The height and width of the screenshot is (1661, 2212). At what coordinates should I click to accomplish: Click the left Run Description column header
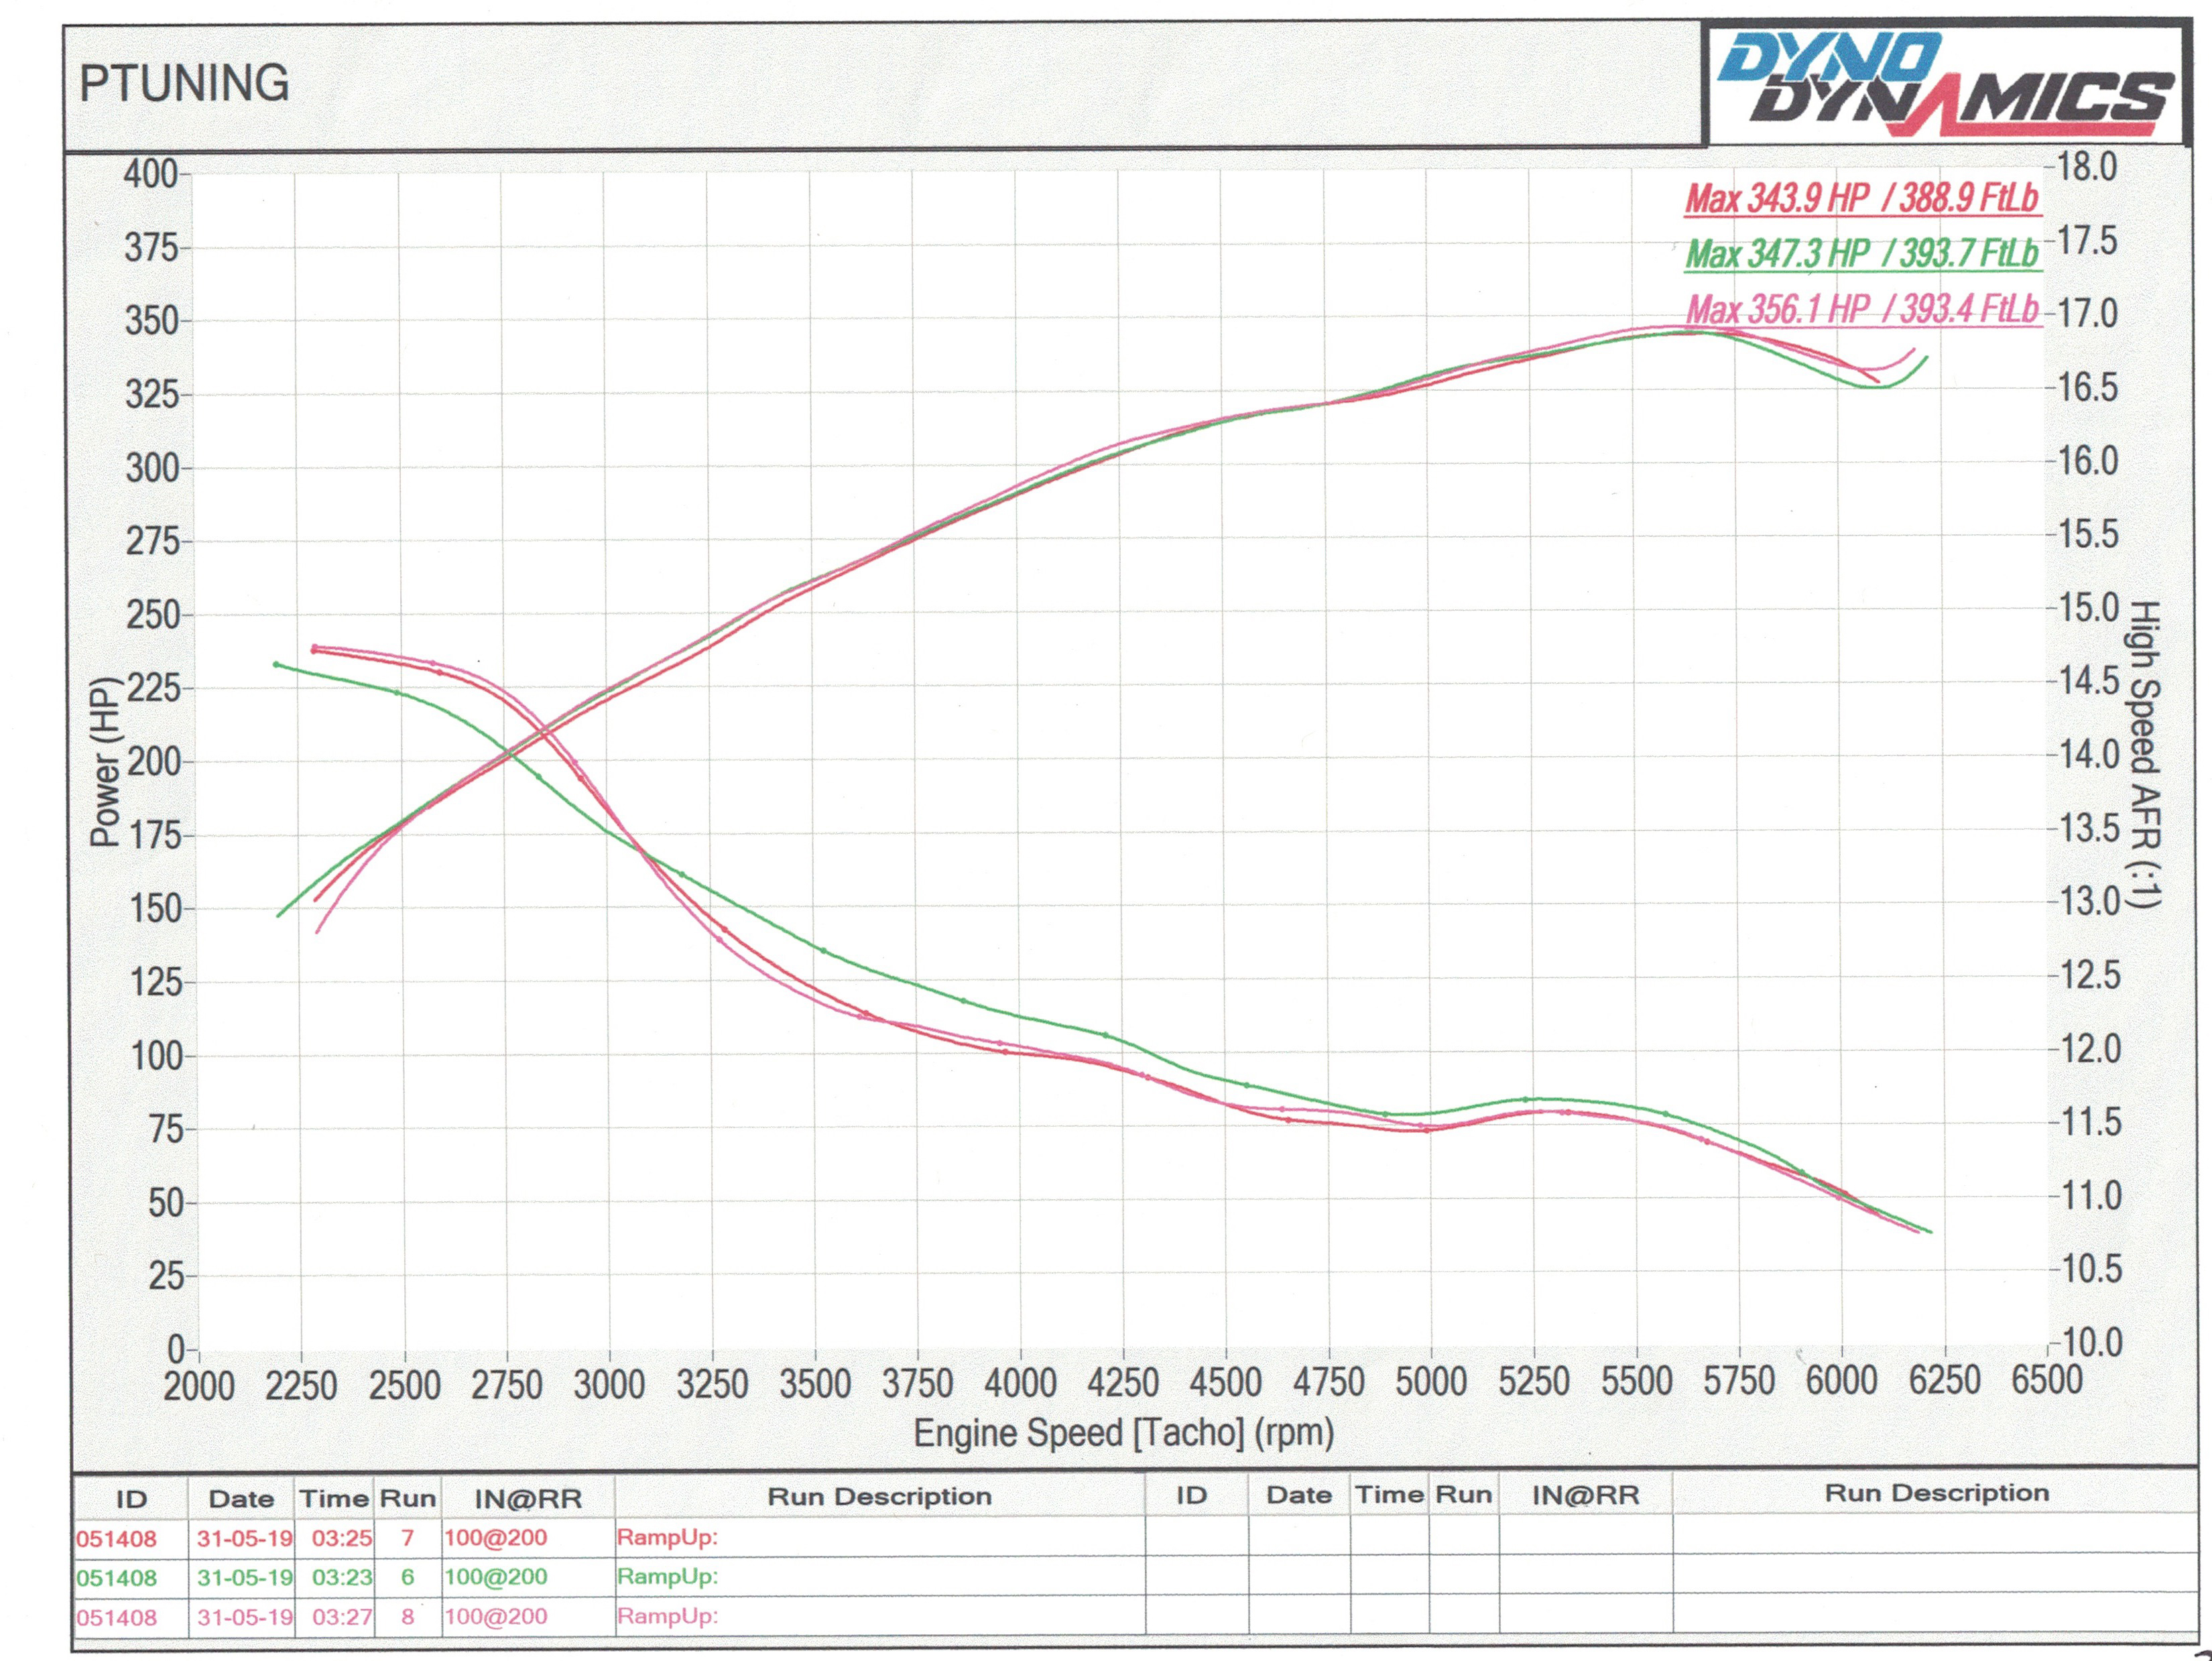point(879,1497)
